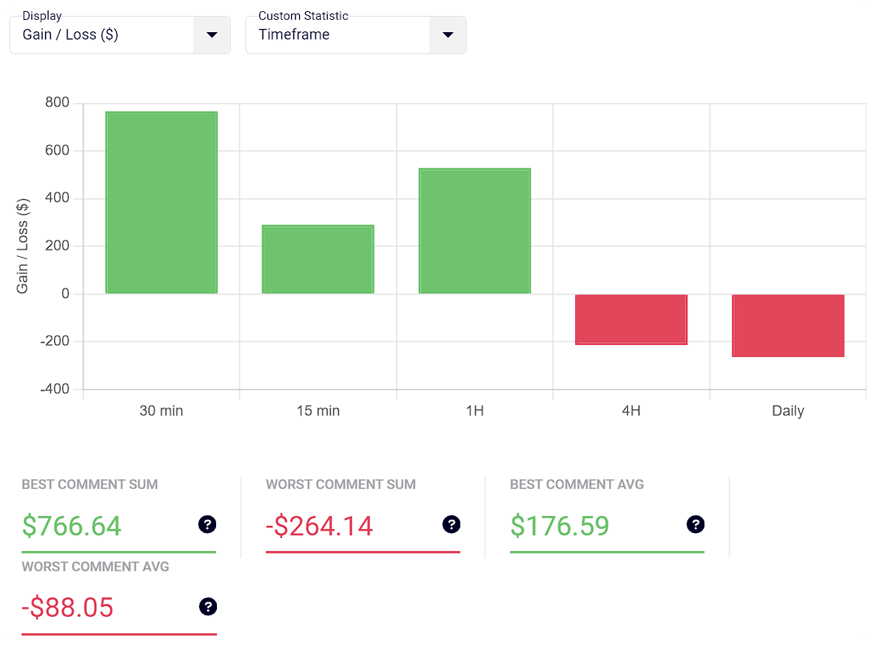The width and height of the screenshot is (875, 645).
Task: Open the Custom Statistic Timeframe dropdown
Action: 356,35
